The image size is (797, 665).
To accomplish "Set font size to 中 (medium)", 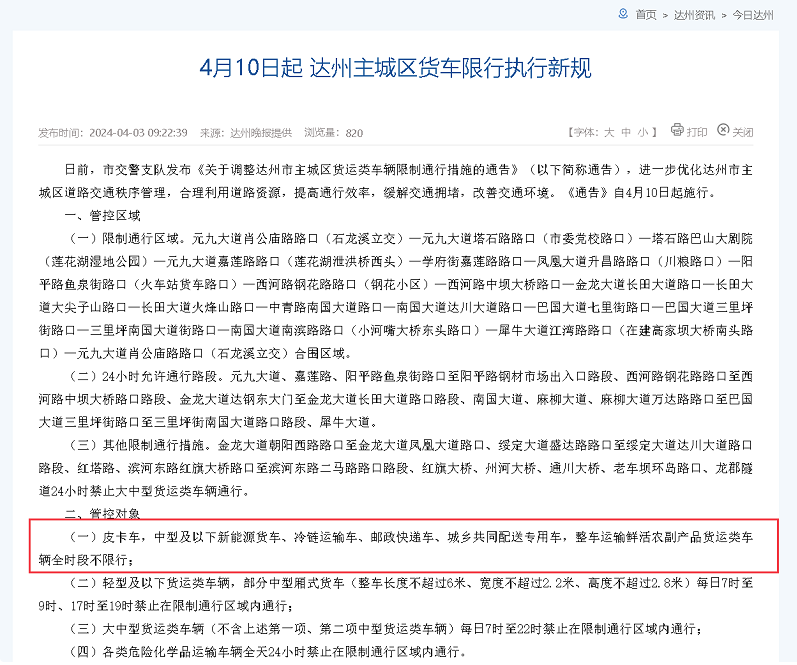I will [626, 132].
